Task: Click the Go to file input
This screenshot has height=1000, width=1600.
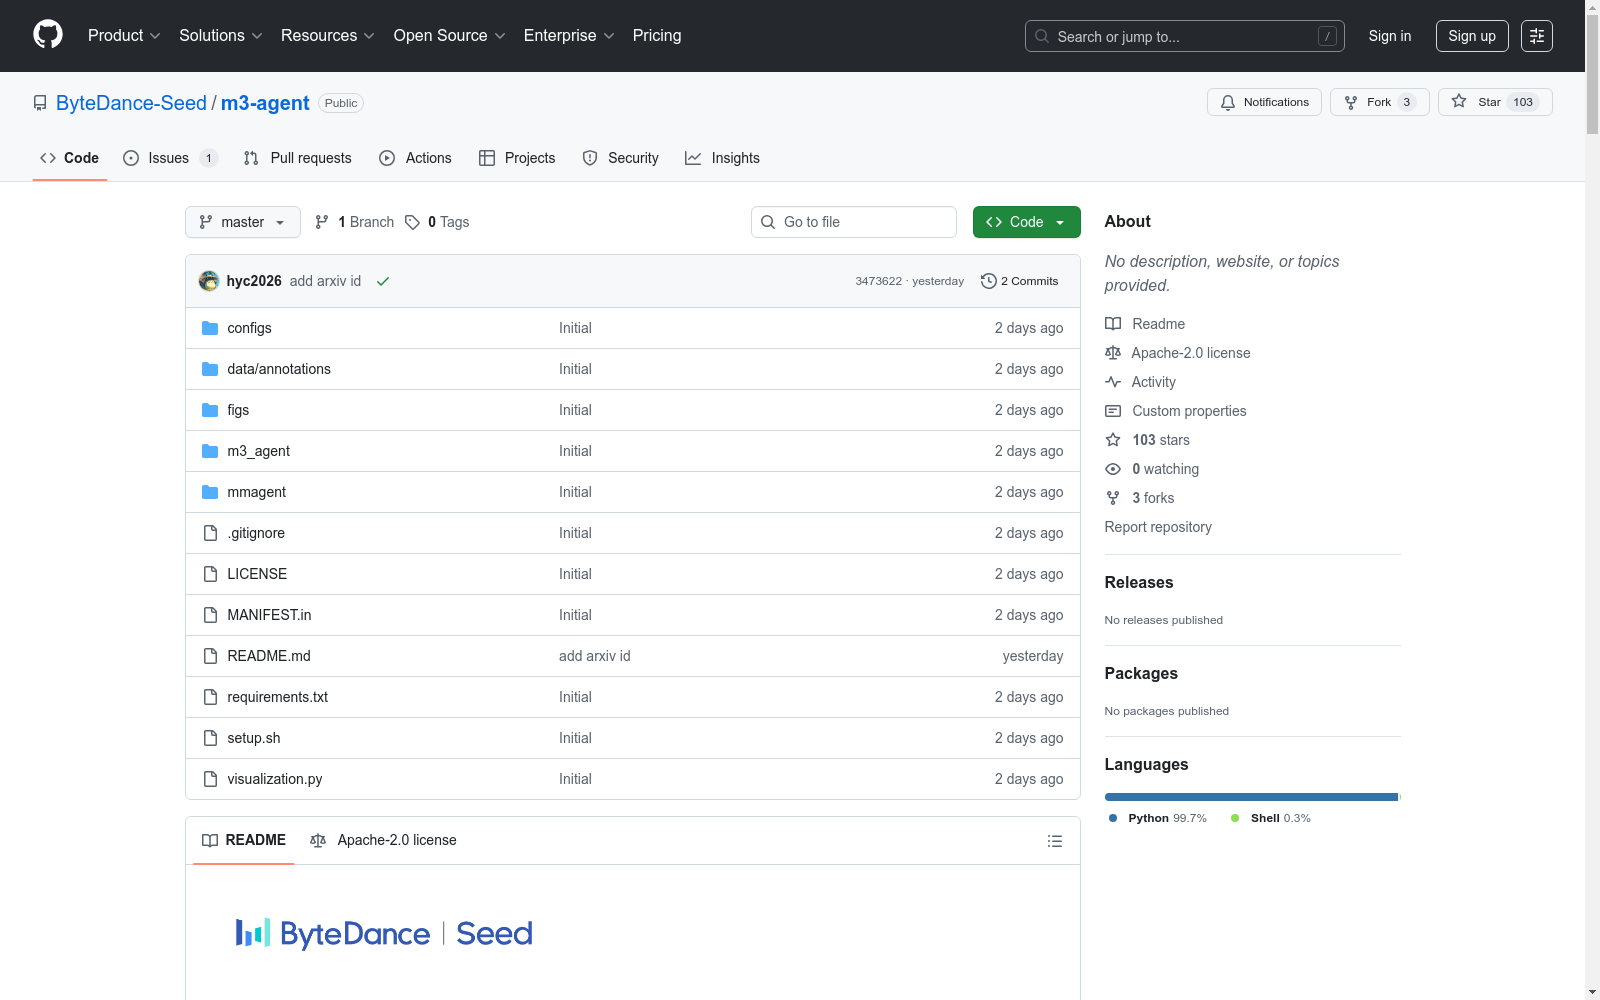Action: pos(854,222)
